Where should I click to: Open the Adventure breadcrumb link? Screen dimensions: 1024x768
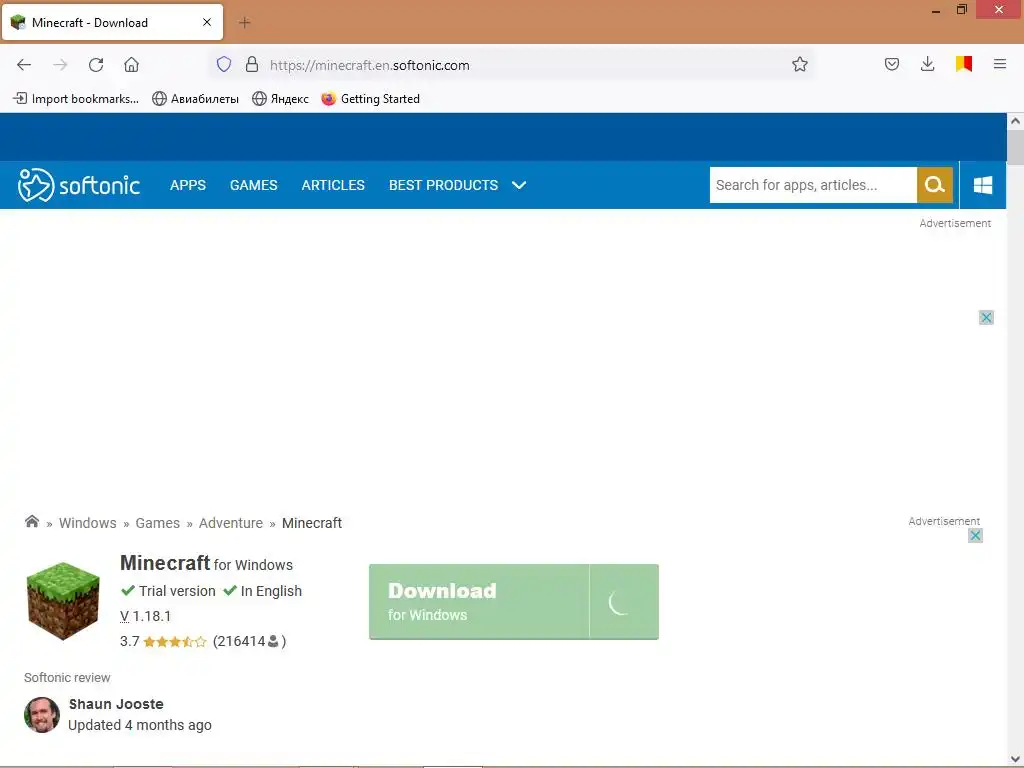231,523
